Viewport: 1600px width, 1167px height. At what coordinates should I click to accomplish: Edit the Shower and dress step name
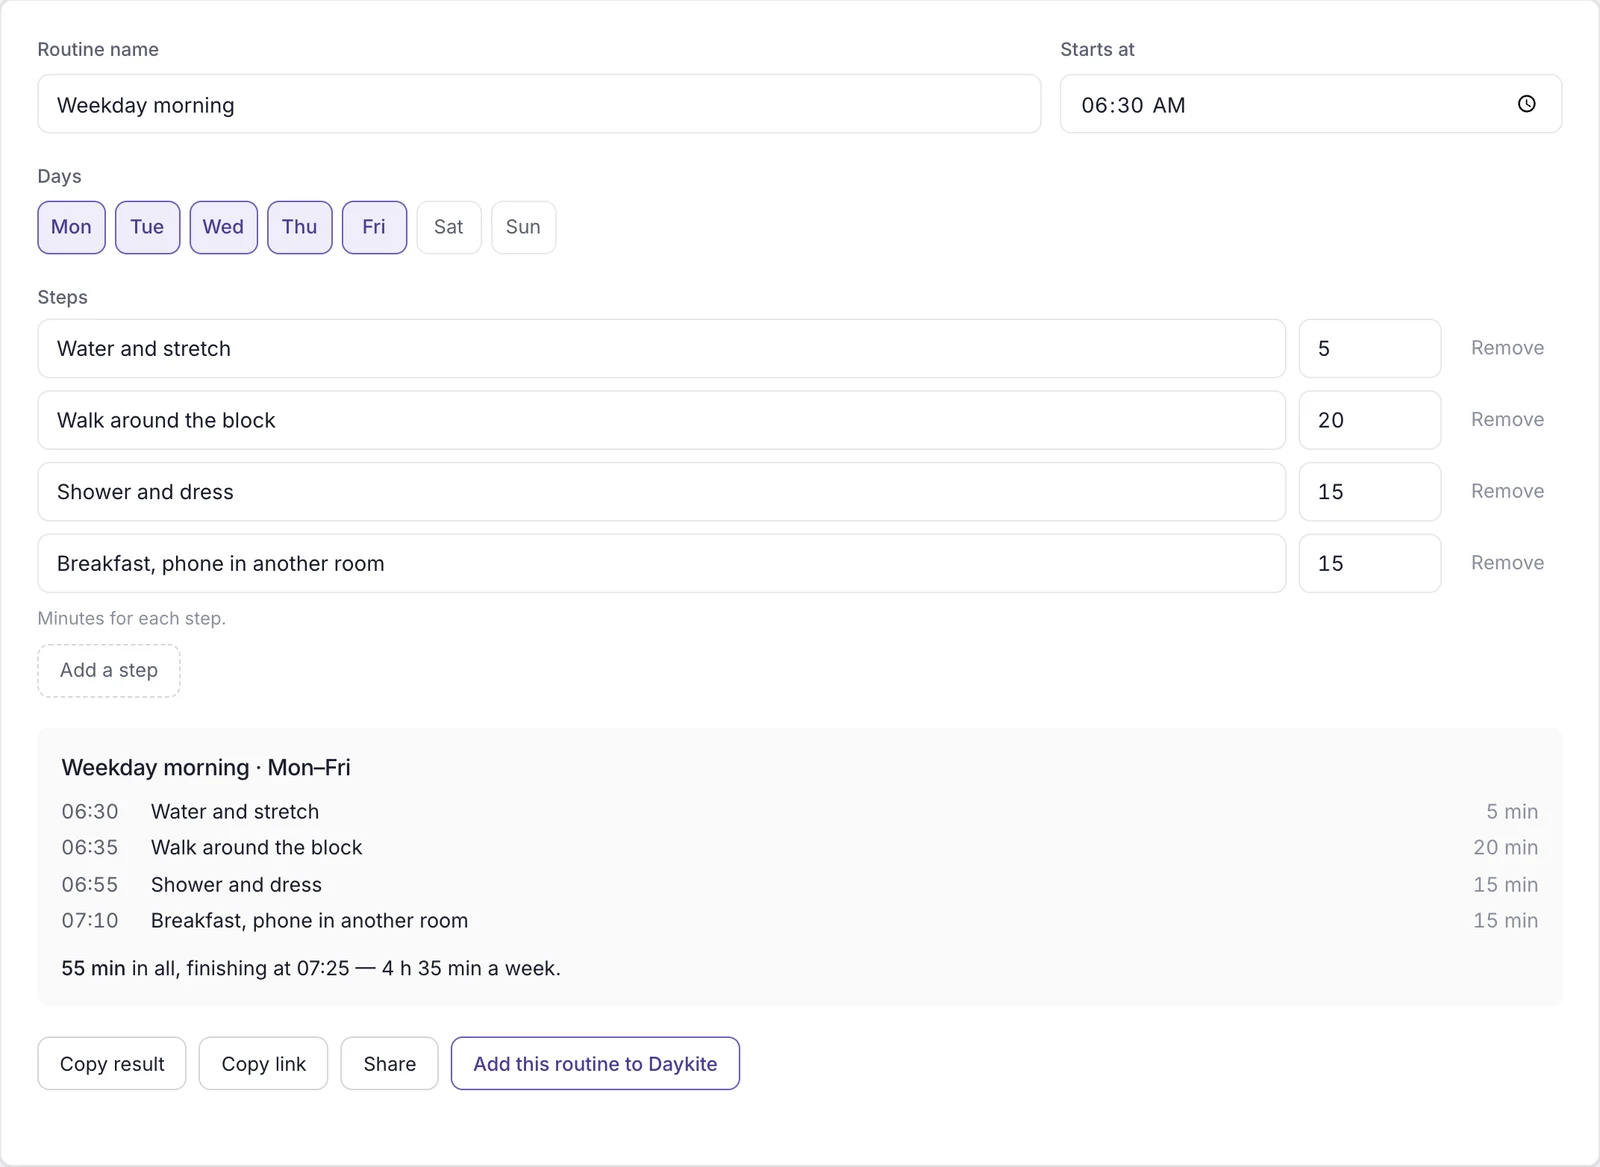coord(661,492)
